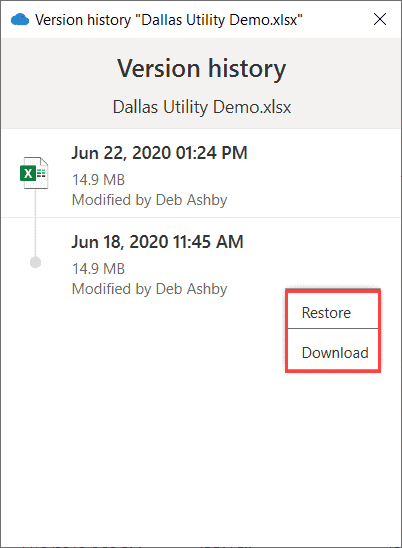Screen dimensions: 402x548
Task: Click the 14.9 MB size under Jun 18
Action: (98, 269)
